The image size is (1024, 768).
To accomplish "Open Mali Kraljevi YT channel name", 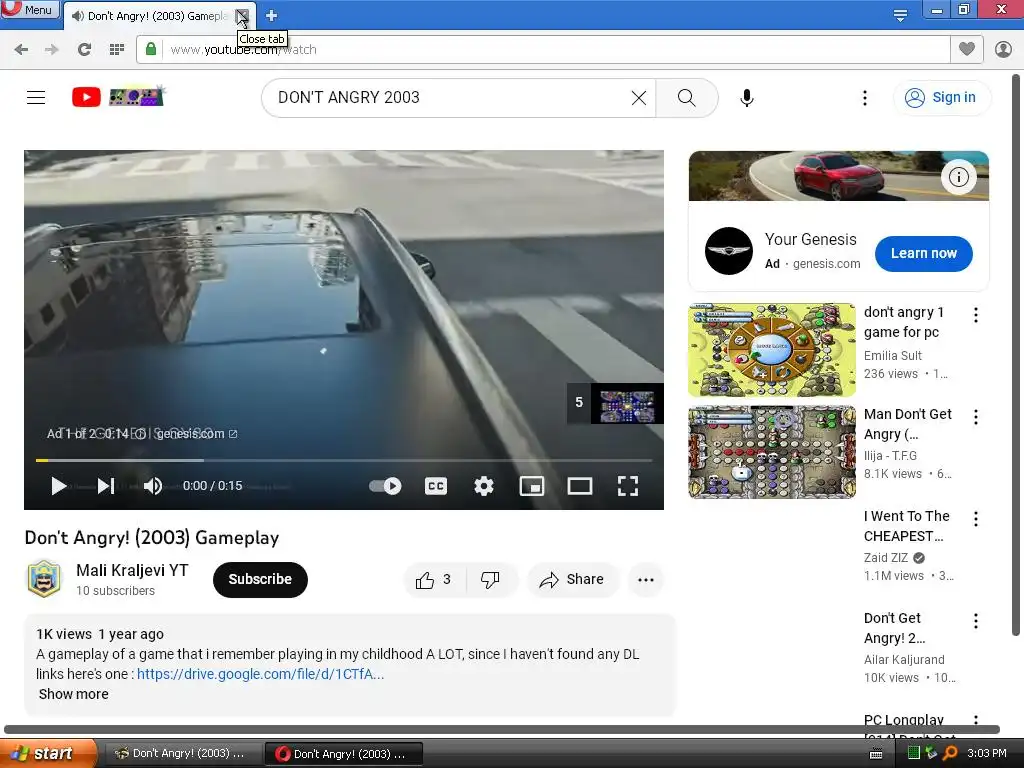I will tap(132, 571).
